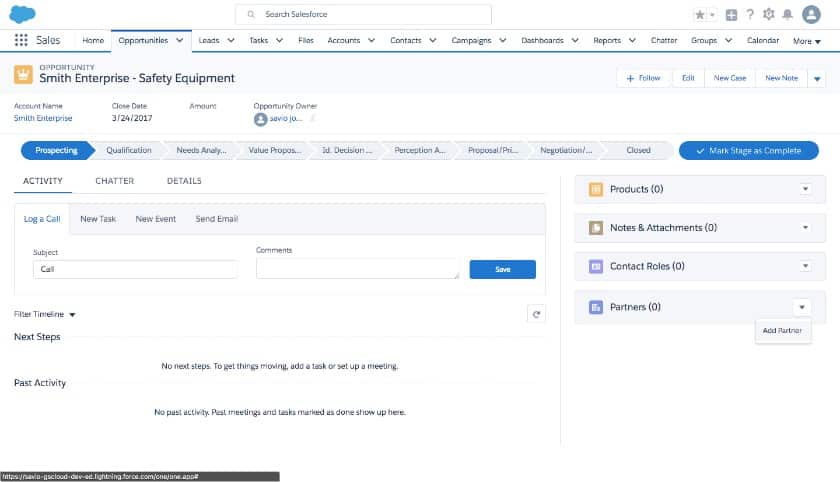Select the Id. Decision Makers stage

[x=347, y=150]
